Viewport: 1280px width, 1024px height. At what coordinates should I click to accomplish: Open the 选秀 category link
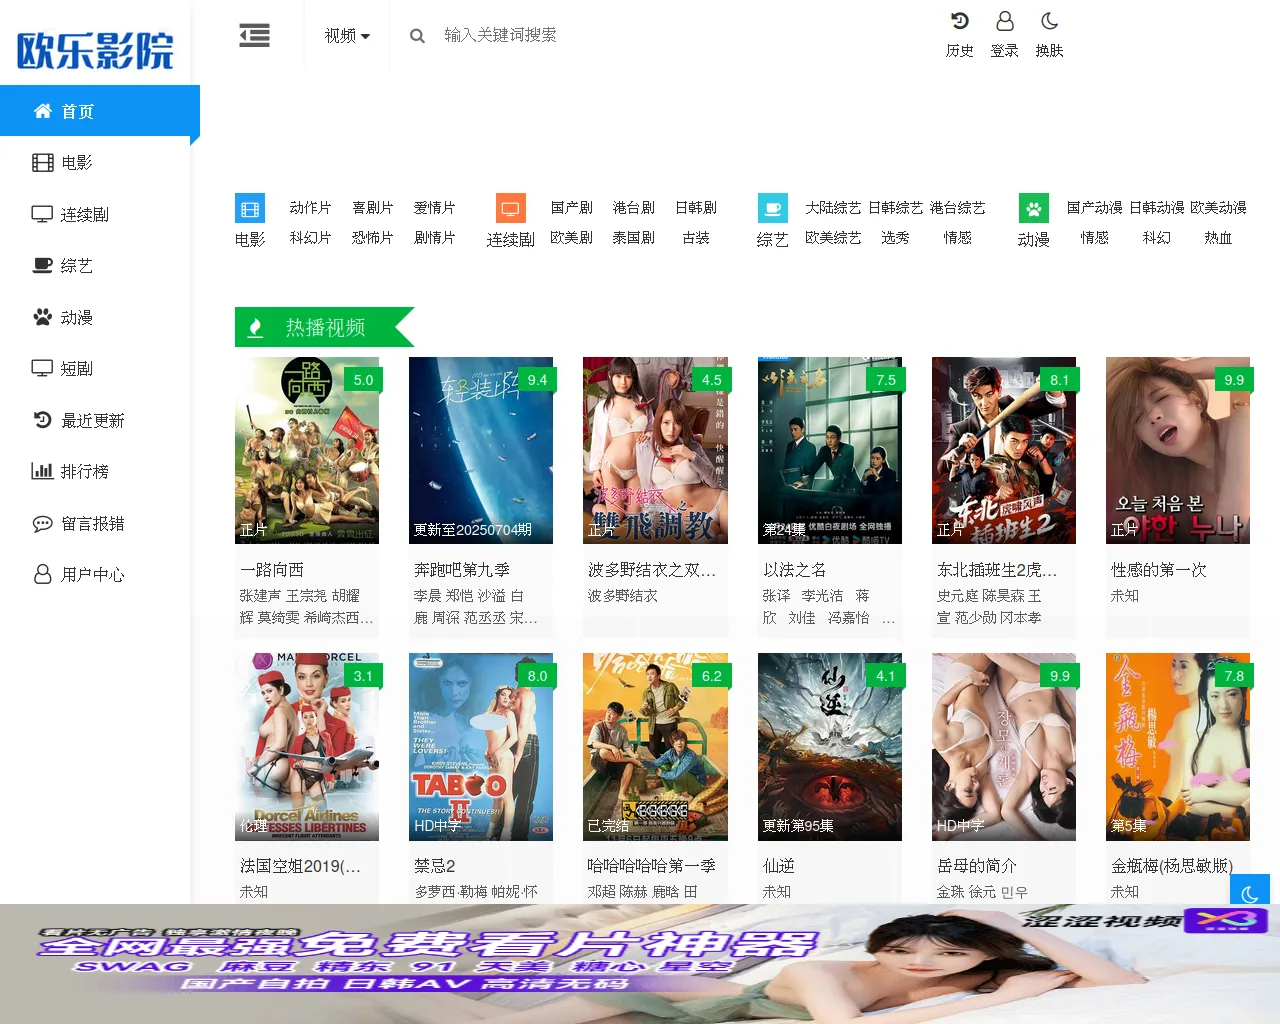tap(895, 238)
